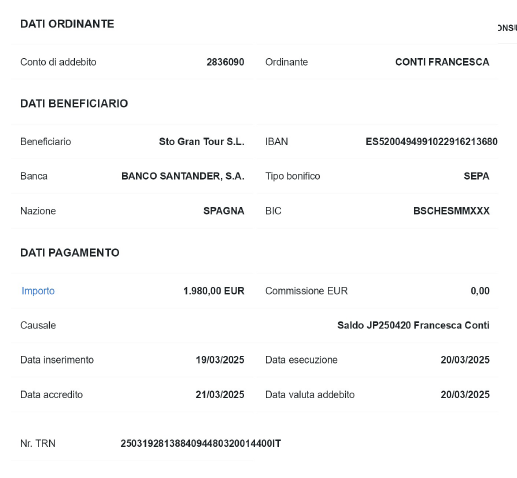The image size is (517, 478).
Task: Click the SEPA transfer type value
Action: tap(477, 176)
